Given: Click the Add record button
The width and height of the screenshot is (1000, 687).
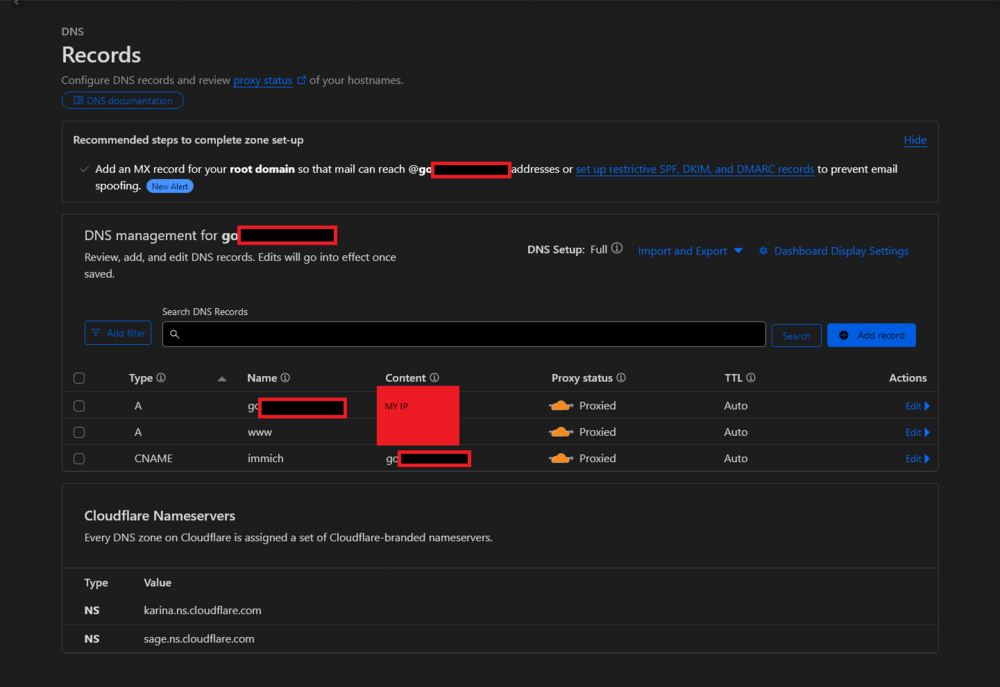Looking at the screenshot, I should 871,336.
